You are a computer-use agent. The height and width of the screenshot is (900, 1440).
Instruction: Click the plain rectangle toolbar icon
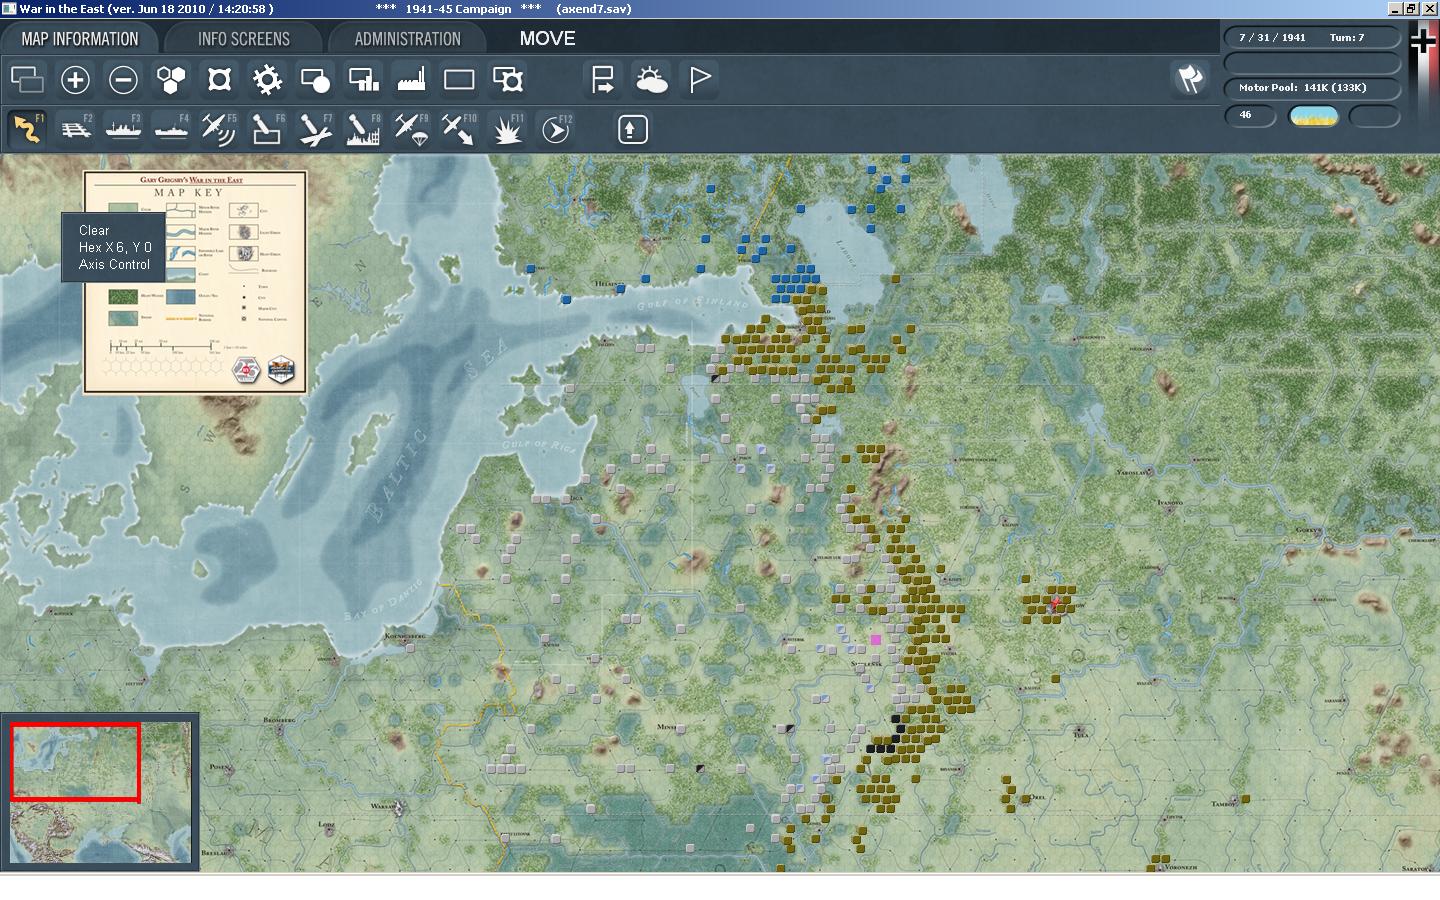pyautogui.click(x=459, y=79)
